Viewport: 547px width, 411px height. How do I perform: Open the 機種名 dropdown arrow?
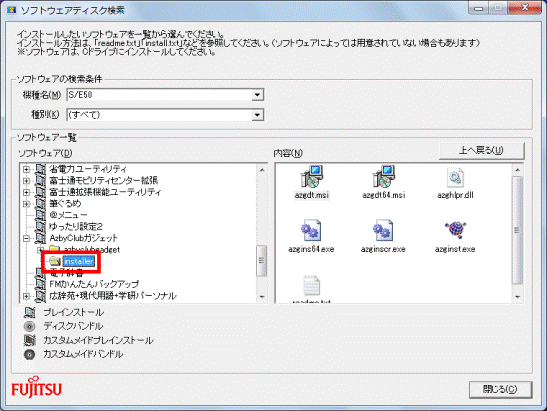pos(257,95)
